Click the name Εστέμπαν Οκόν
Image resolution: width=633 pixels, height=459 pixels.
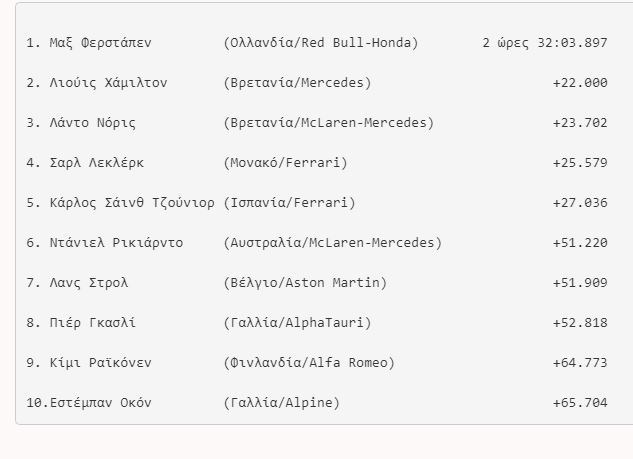pos(101,403)
